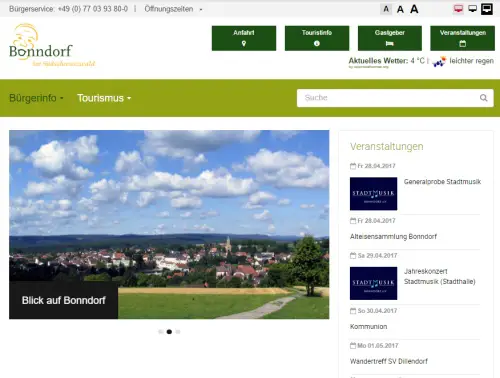500x378 pixels.
Task: Open Generalprobe Stadtmusik event link
Action: pos(442,182)
